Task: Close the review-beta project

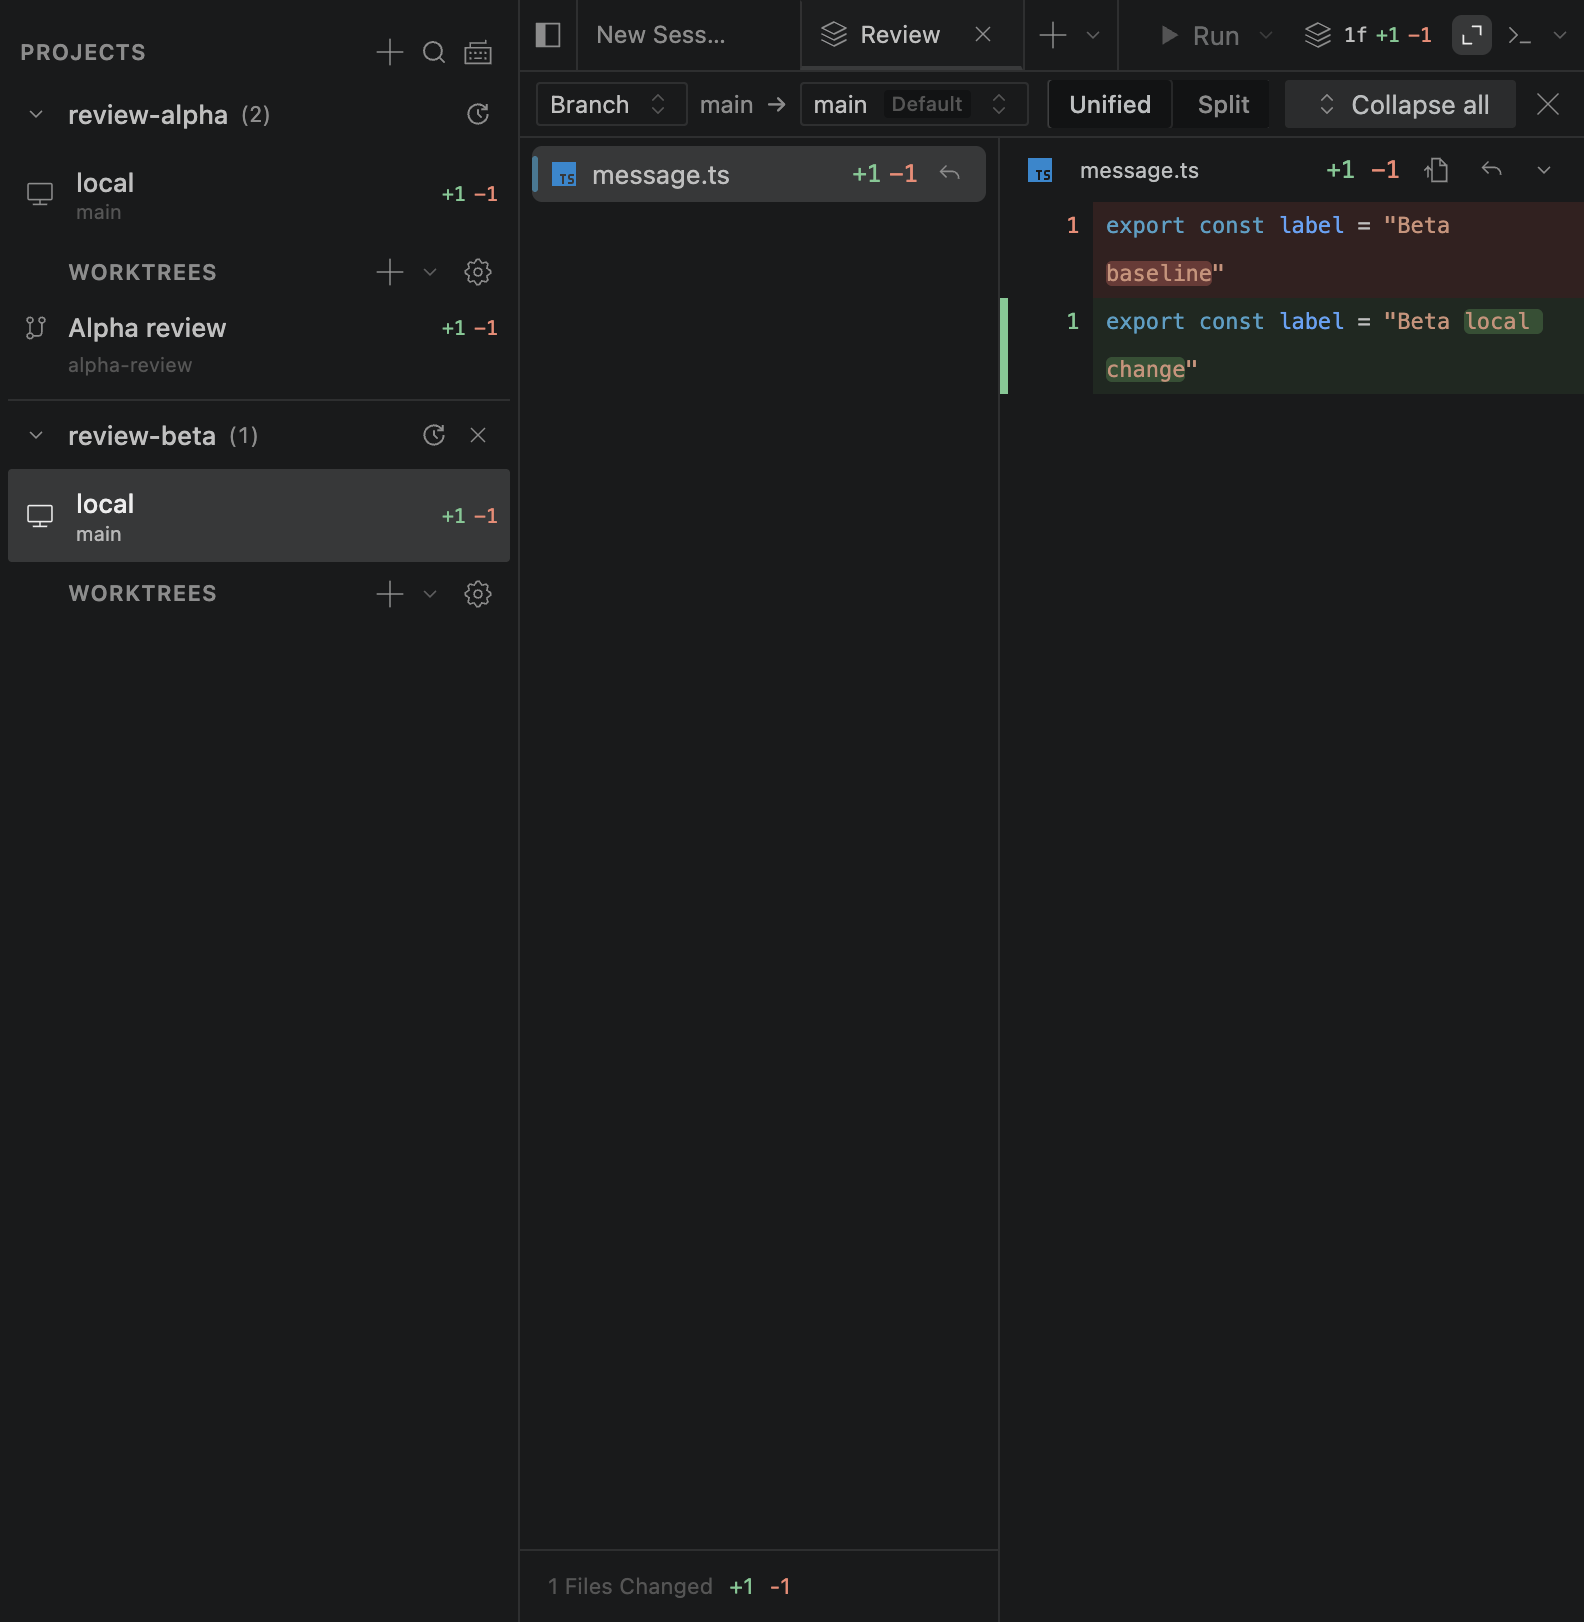Action: point(478,435)
